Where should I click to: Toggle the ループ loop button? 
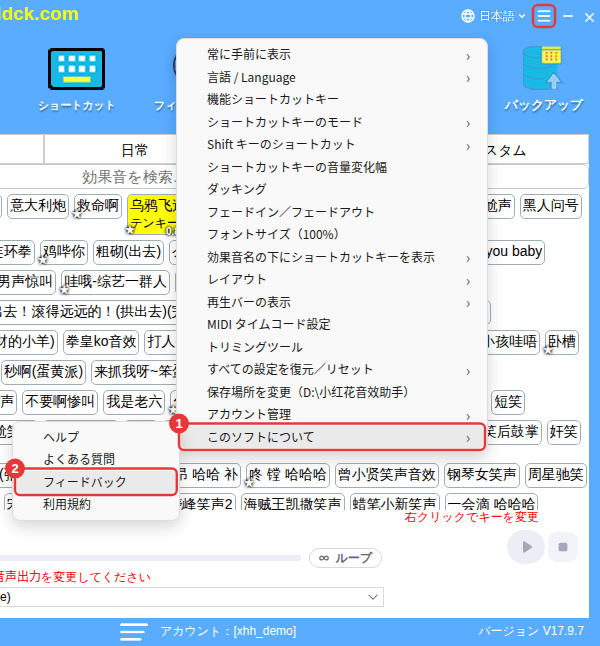345,558
